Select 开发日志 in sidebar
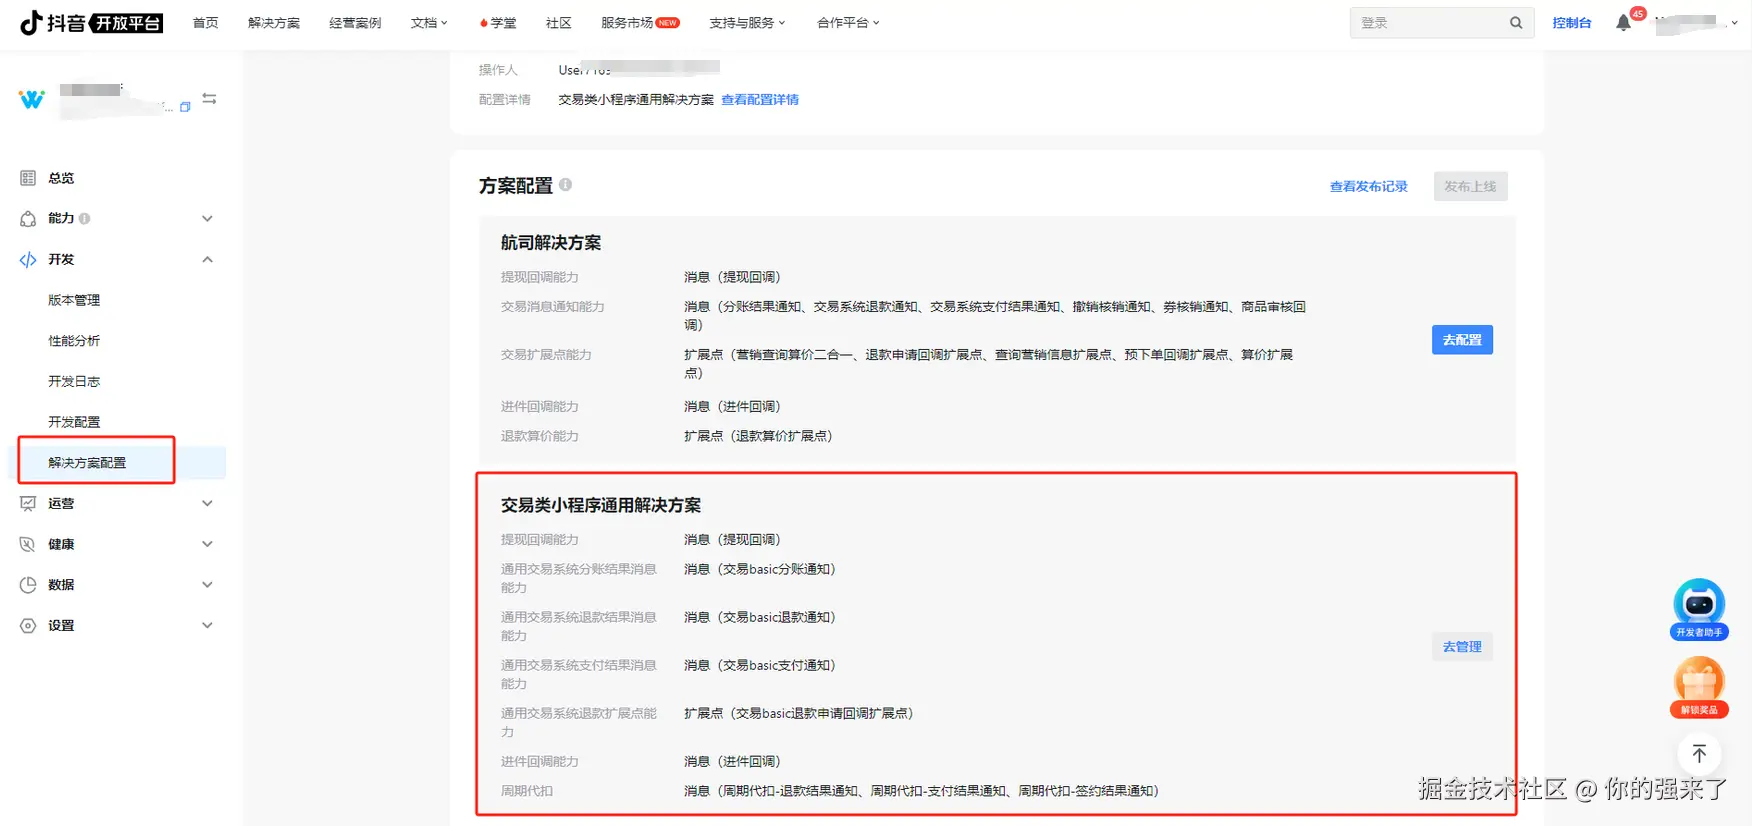1752x826 pixels. click(x=74, y=381)
